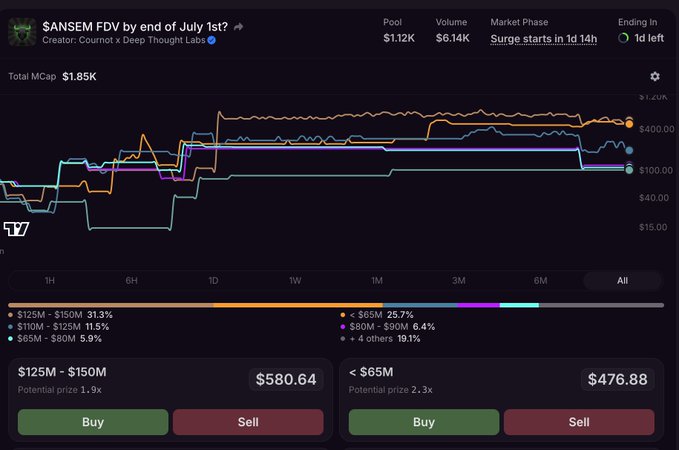Image resolution: width=679 pixels, height=450 pixels.
Task: Click 'Potential prize 2.3x' text
Action: click(x=391, y=390)
